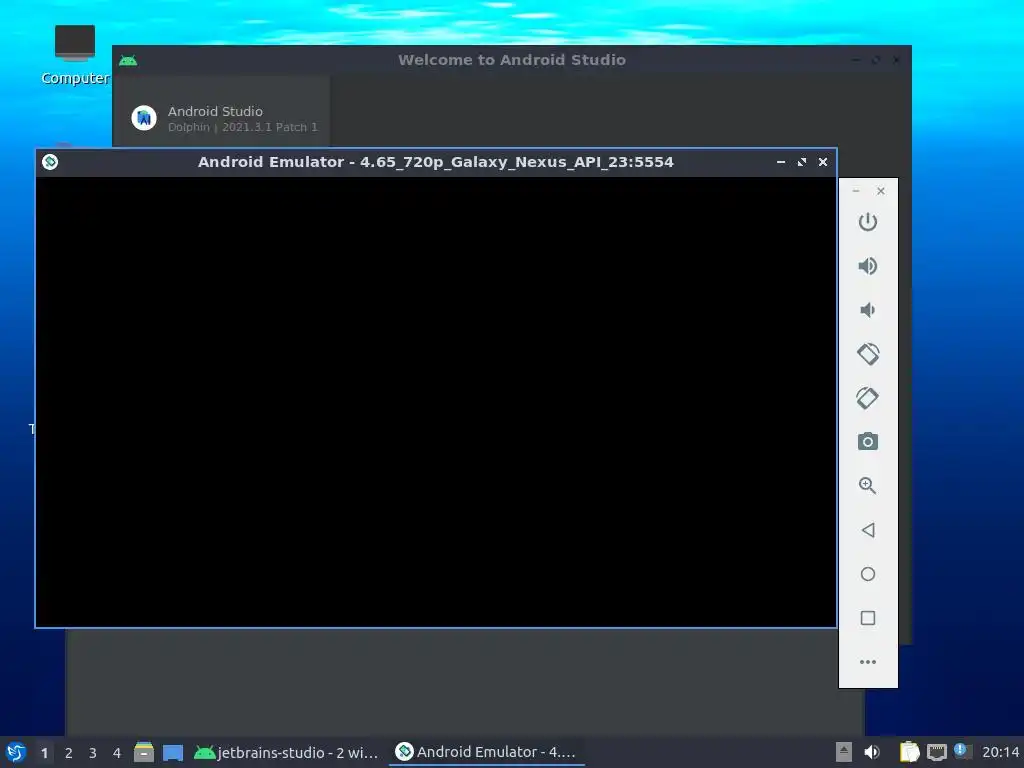This screenshot has width=1024, height=768.
Task: Open the Computer desktop icon
Action: click(x=74, y=55)
